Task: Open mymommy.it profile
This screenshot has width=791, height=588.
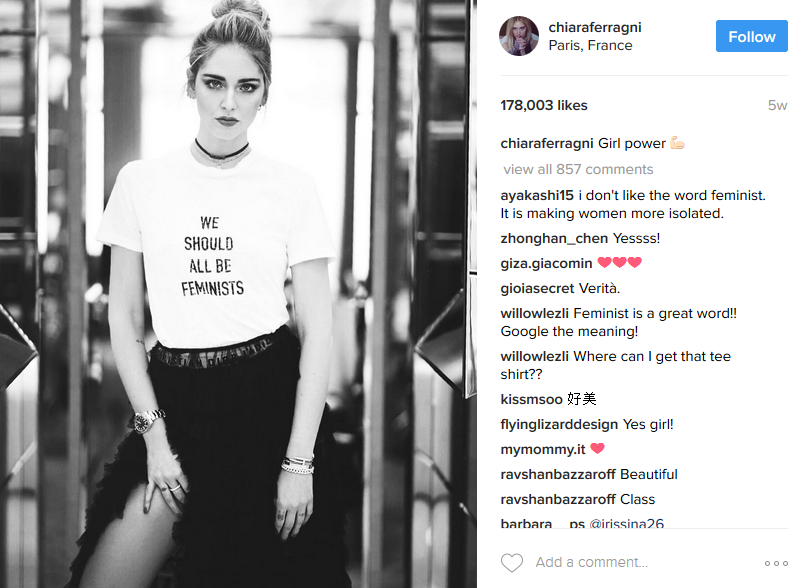Action: 542,449
